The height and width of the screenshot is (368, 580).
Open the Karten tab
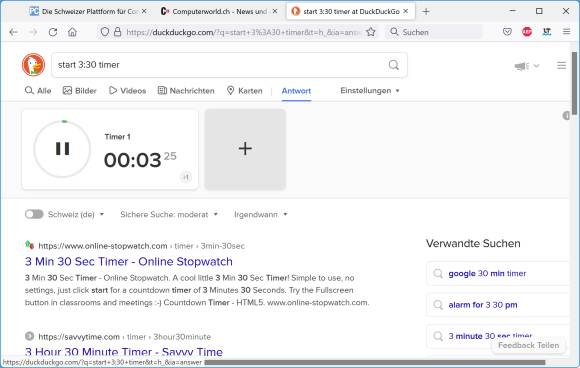[x=245, y=91]
